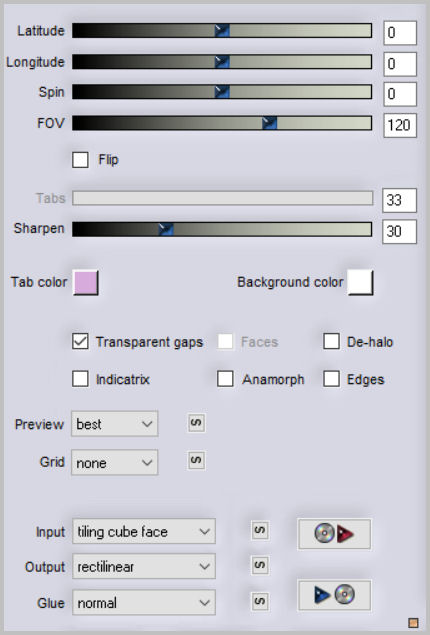
Task: Open the Tab color swatch
Action: 85,282
